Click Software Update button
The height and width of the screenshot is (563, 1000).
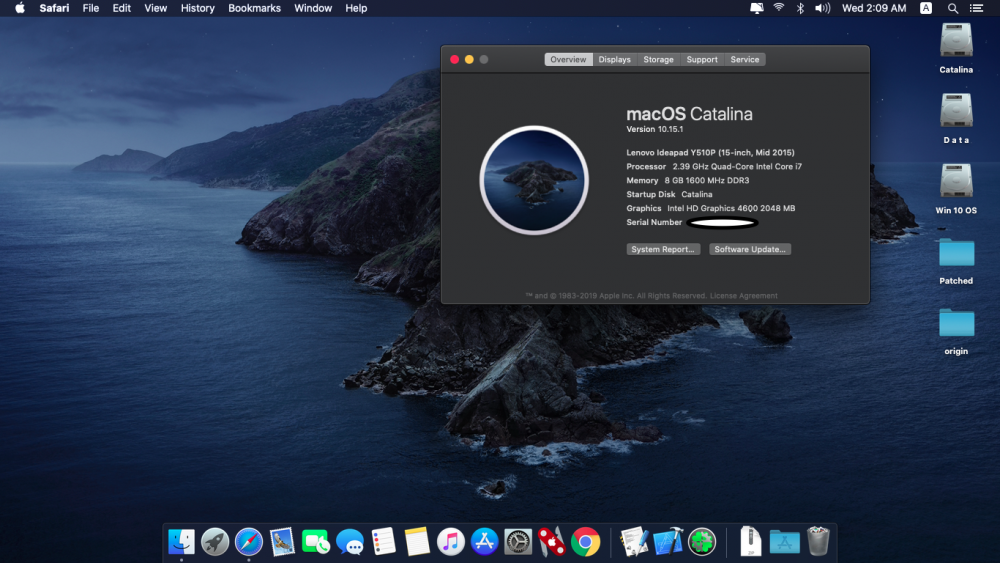pos(750,249)
